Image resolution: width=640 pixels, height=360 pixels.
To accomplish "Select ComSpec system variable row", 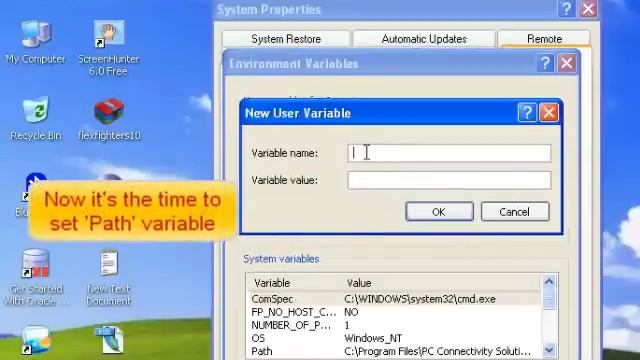I will pyautogui.click(x=394, y=299).
